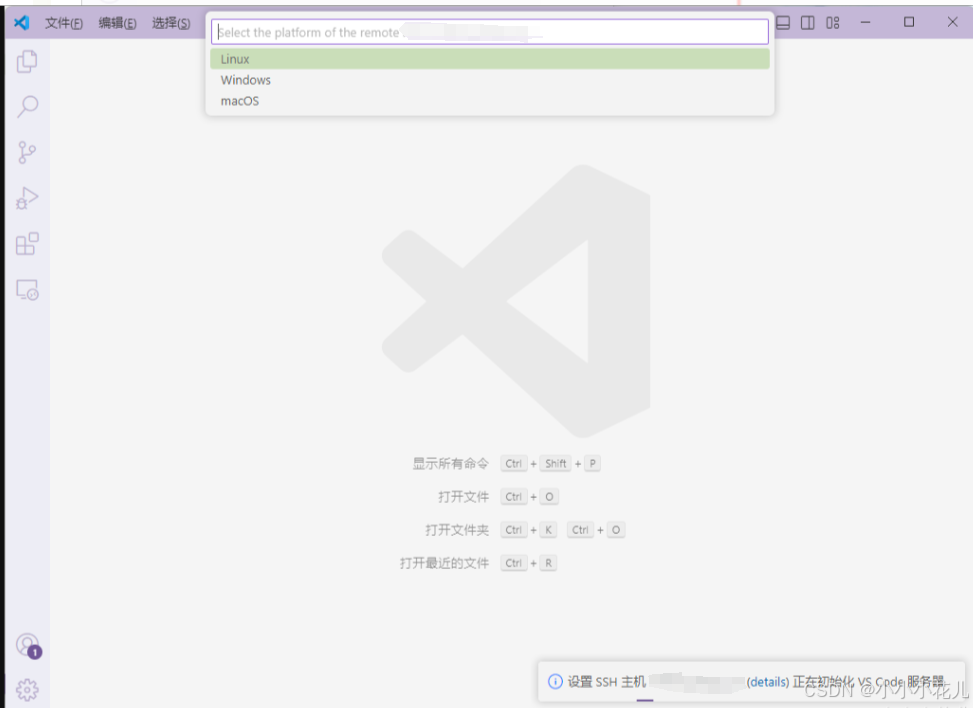Viewport: 973px width, 708px height.
Task: Open the Source Control view
Action: tap(27, 153)
